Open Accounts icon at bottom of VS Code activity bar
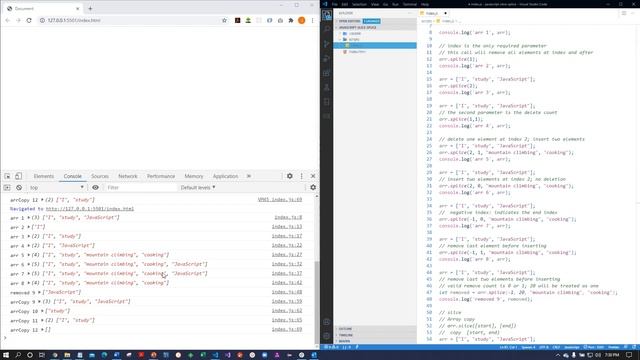640x360 pixels. (x=327, y=322)
